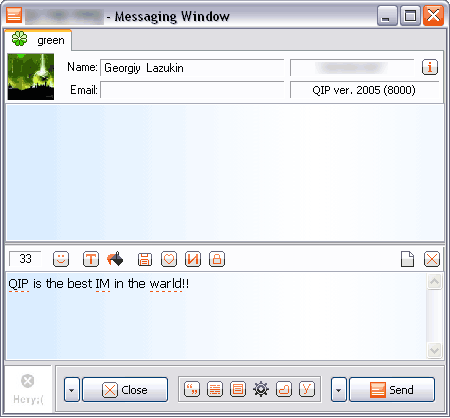The image size is (450, 418).
Task: Toggle the gear settings icon
Action: pos(261,389)
